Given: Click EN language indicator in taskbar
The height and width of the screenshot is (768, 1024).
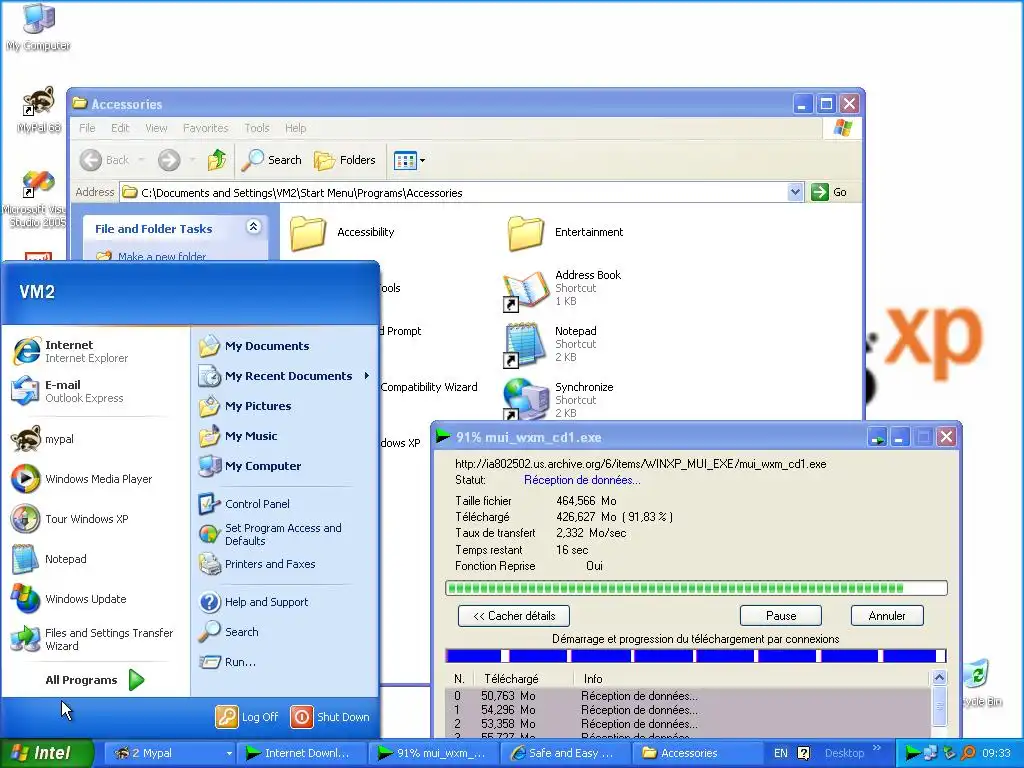Looking at the screenshot, I should pyautogui.click(x=780, y=753).
